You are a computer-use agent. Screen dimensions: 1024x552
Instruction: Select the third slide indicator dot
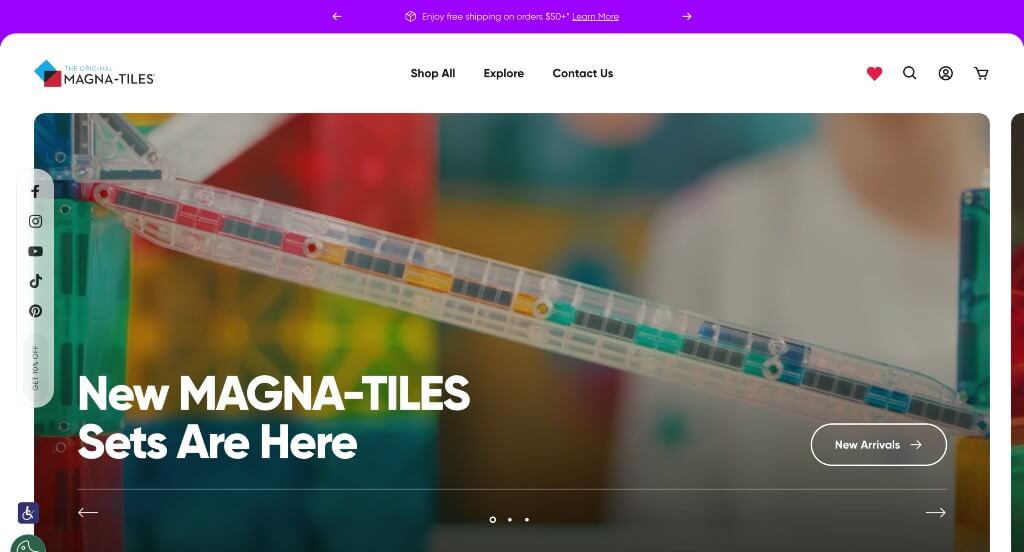[x=527, y=520]
